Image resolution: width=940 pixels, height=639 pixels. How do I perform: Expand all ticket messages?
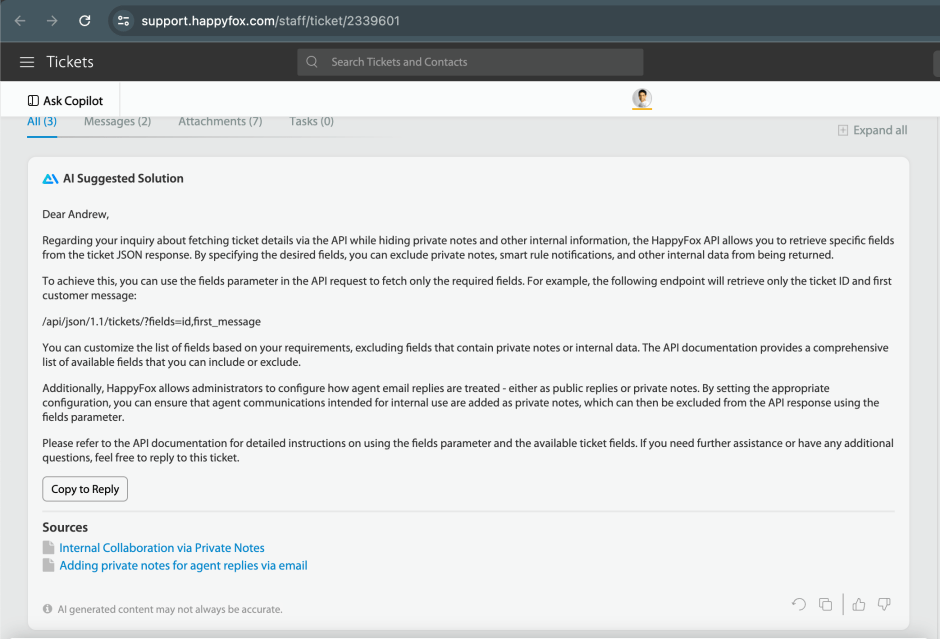click(872, 129)
